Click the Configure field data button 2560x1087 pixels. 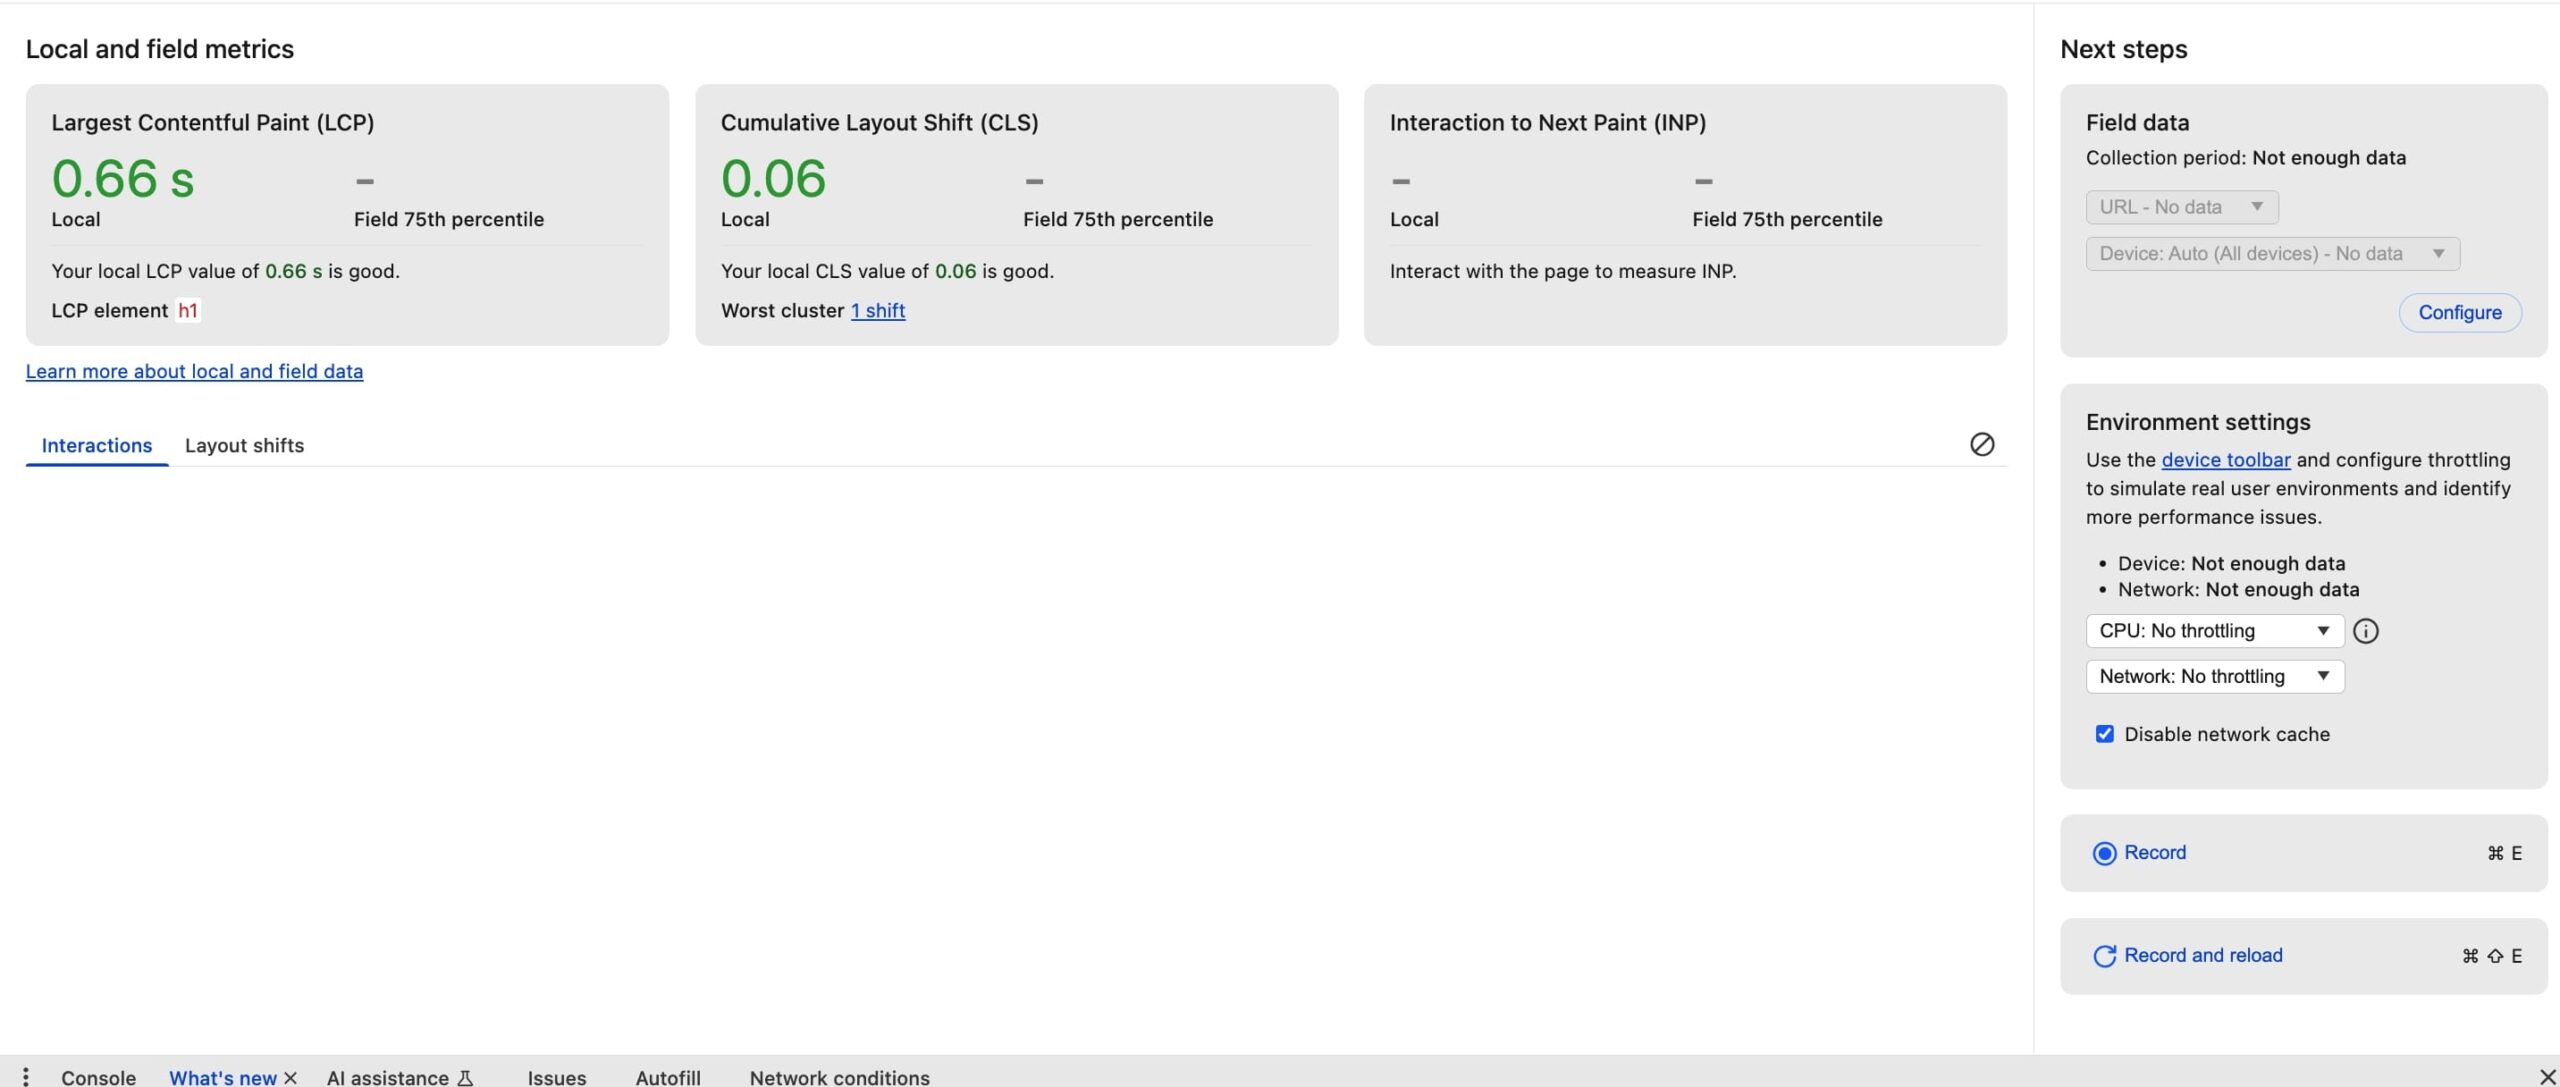coord(2459,313)
